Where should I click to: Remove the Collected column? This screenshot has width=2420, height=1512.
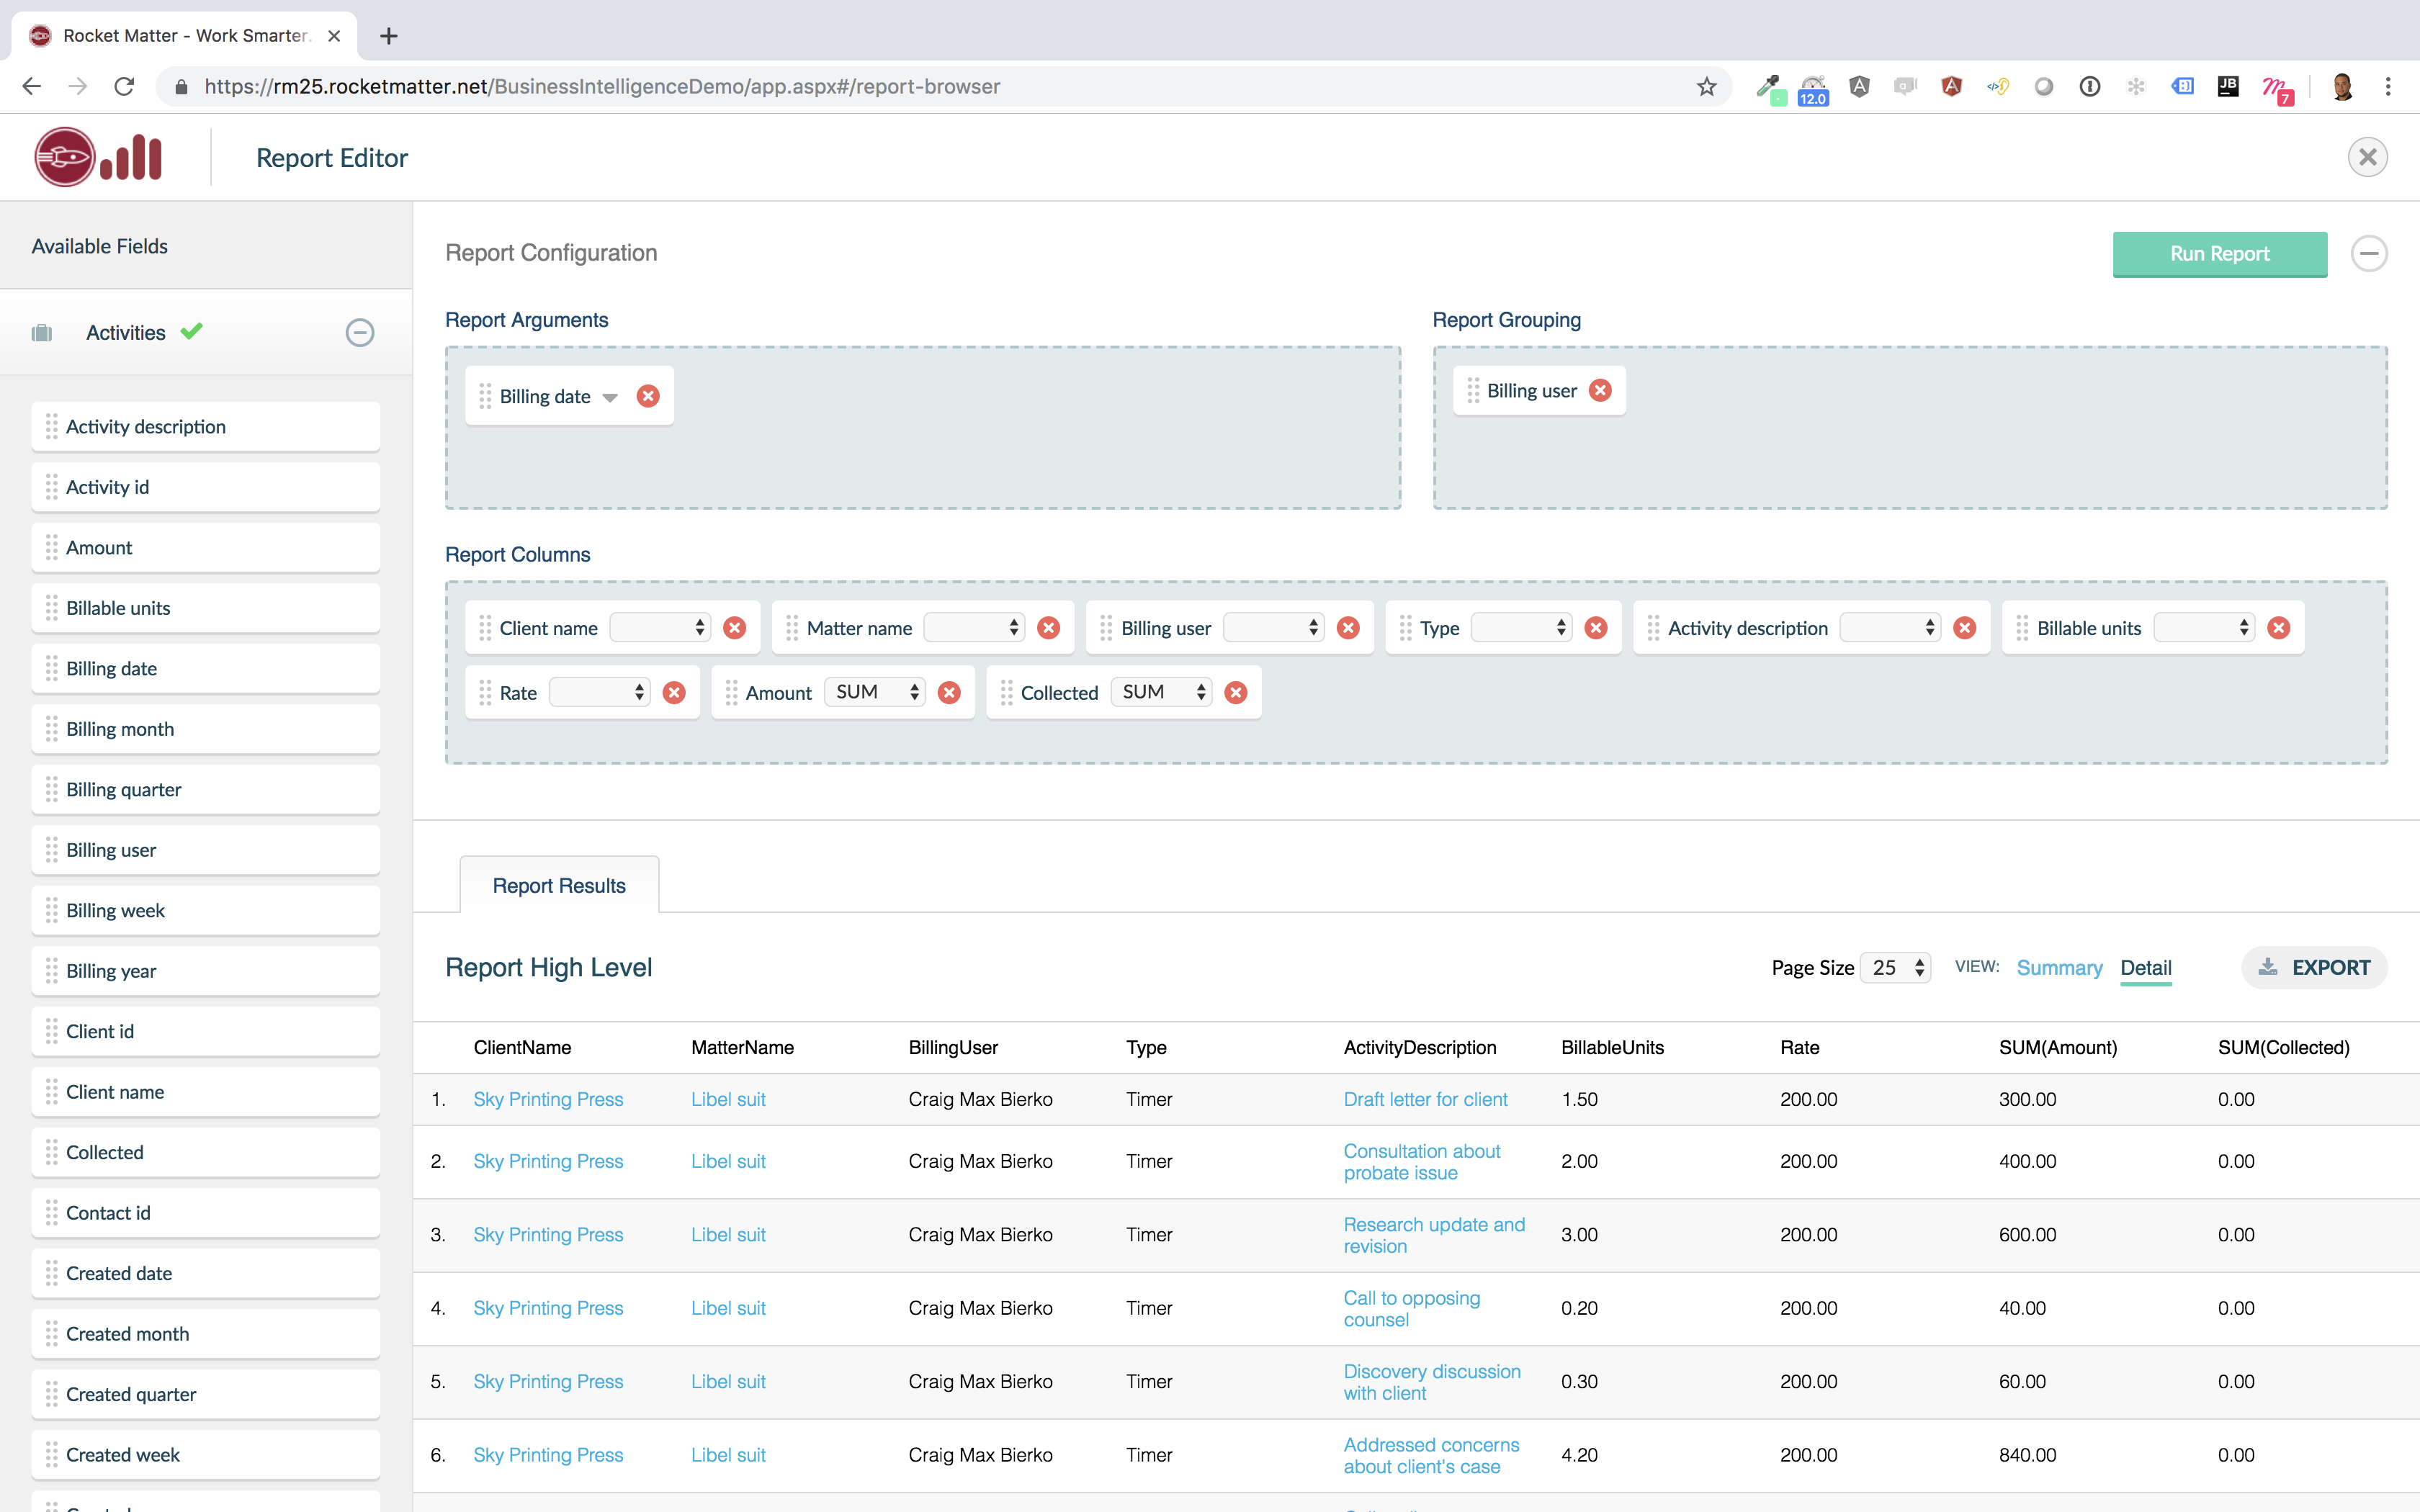coord(1237,691)
